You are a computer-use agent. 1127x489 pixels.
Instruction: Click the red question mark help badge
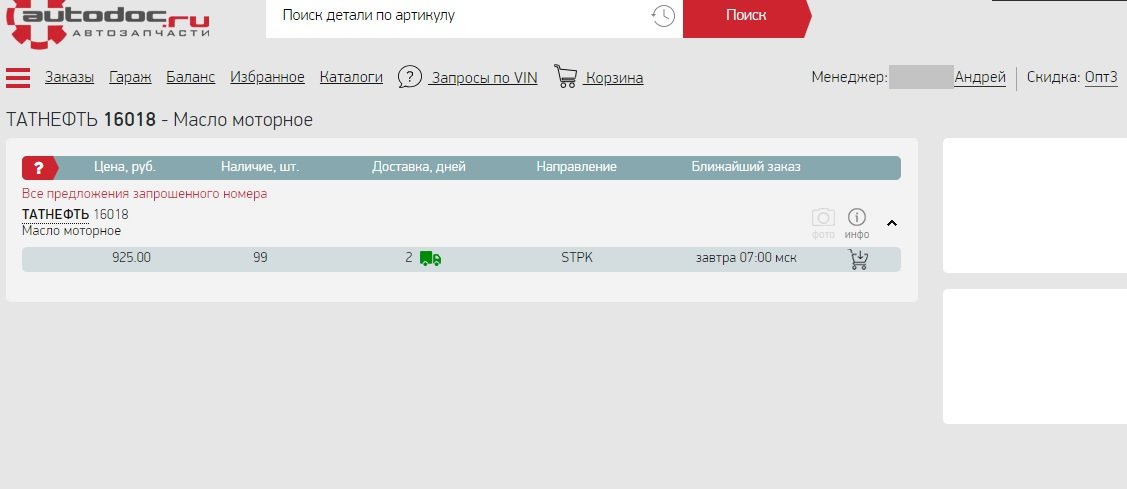tap(39, 168)
